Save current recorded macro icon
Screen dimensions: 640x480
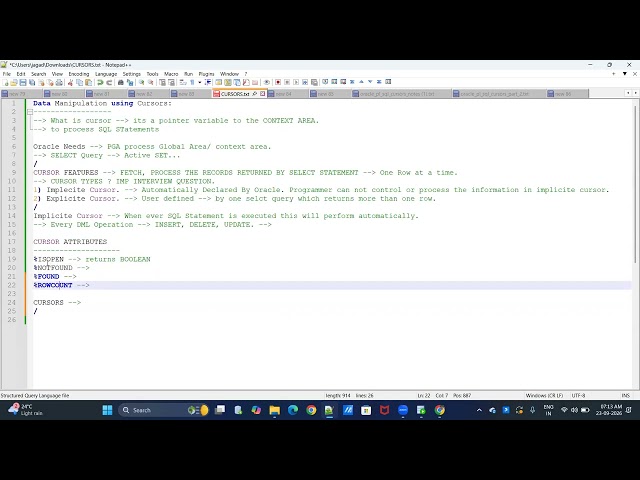click(x=314, y=82)
